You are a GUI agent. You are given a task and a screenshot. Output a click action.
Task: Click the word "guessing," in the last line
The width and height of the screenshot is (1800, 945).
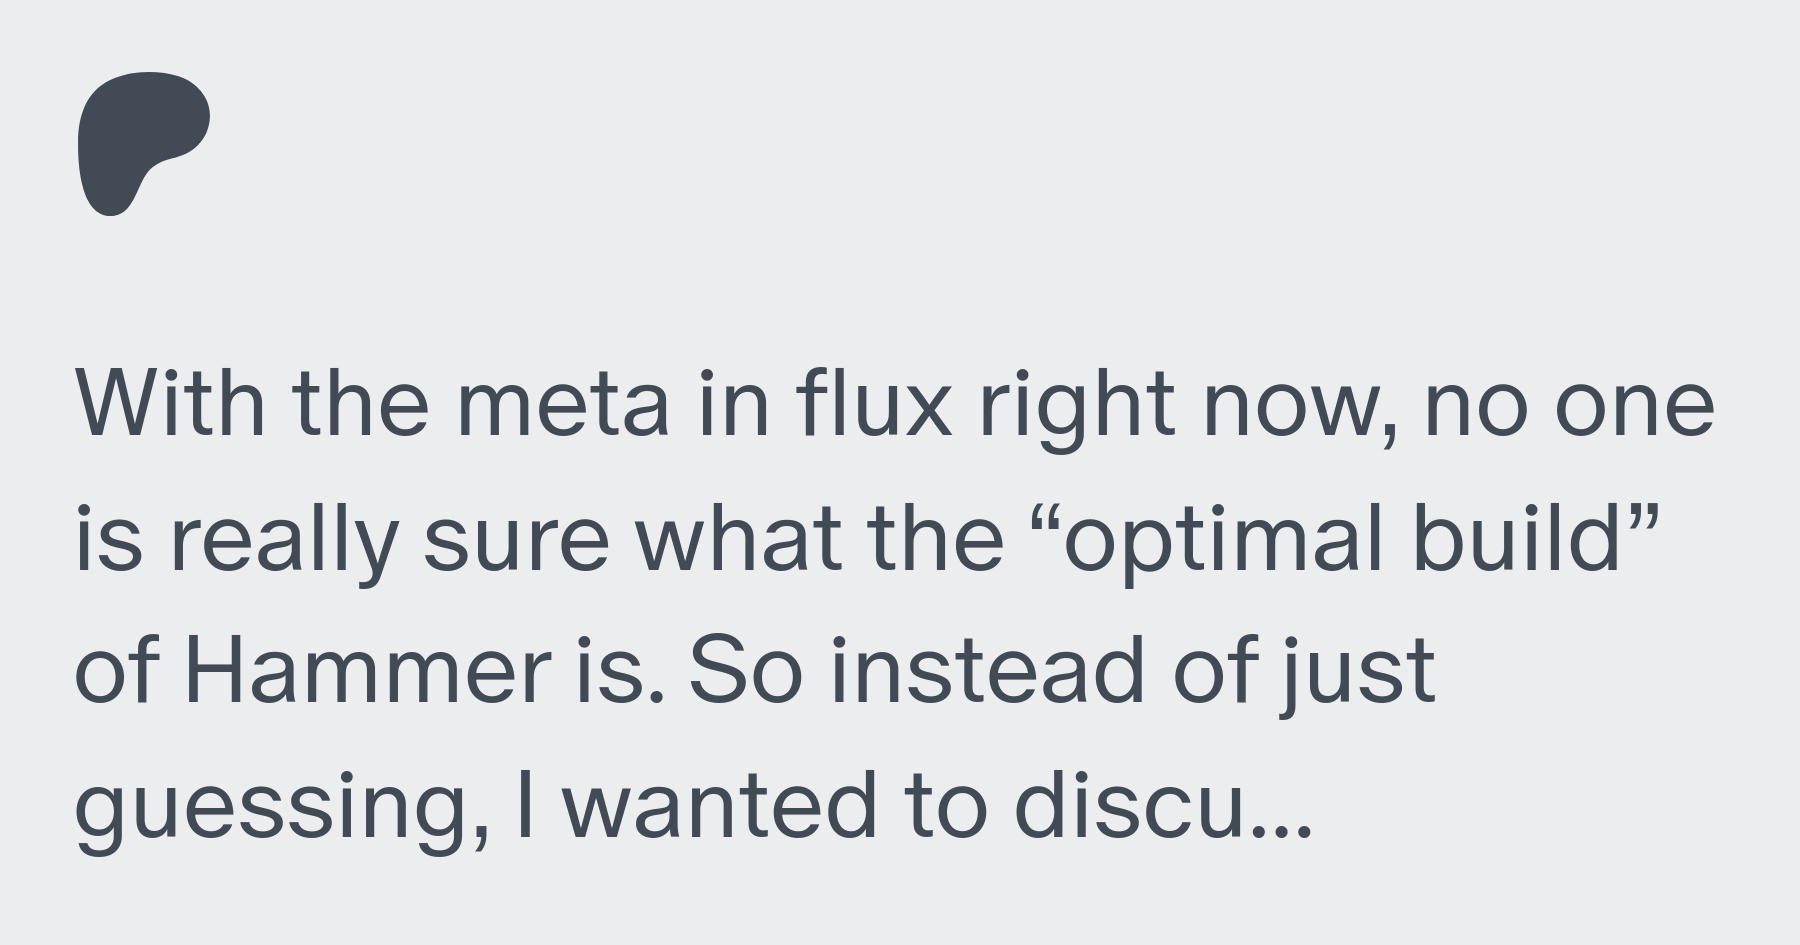(273, 810)
